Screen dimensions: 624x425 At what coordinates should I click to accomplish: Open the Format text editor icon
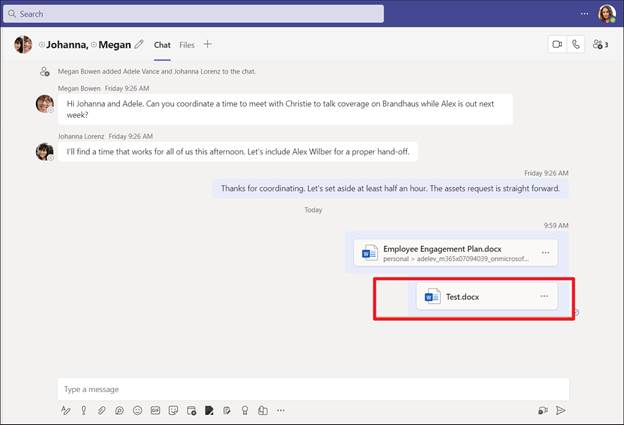point(66,410)
